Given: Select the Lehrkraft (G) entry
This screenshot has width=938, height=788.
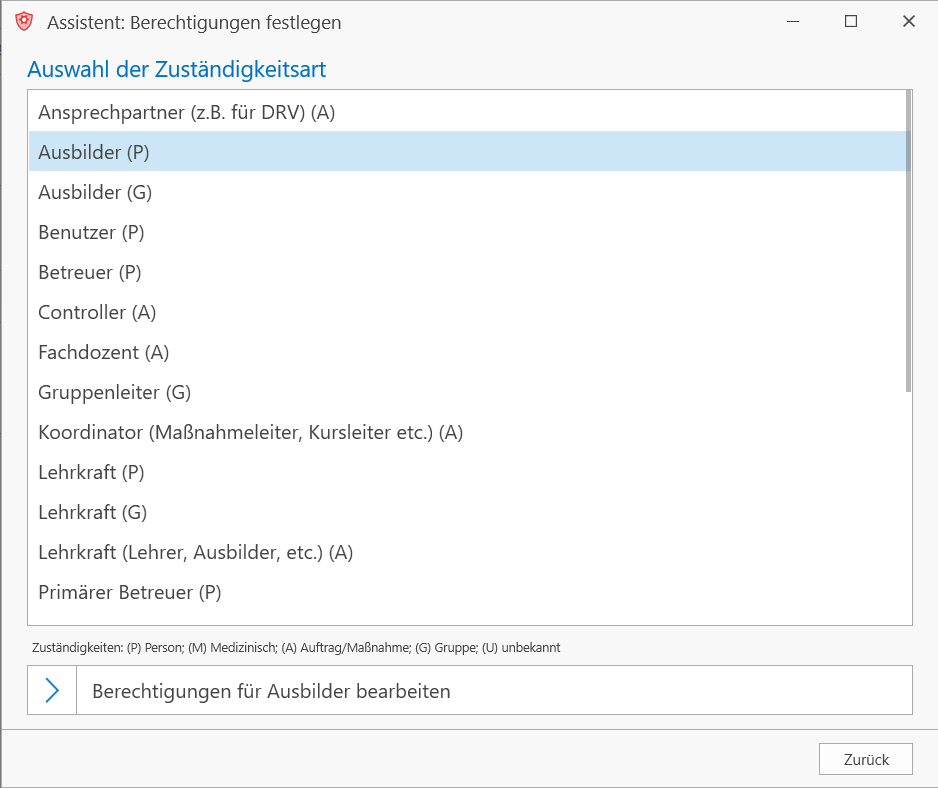Looking at the screenshot, I should click(467, 512).
